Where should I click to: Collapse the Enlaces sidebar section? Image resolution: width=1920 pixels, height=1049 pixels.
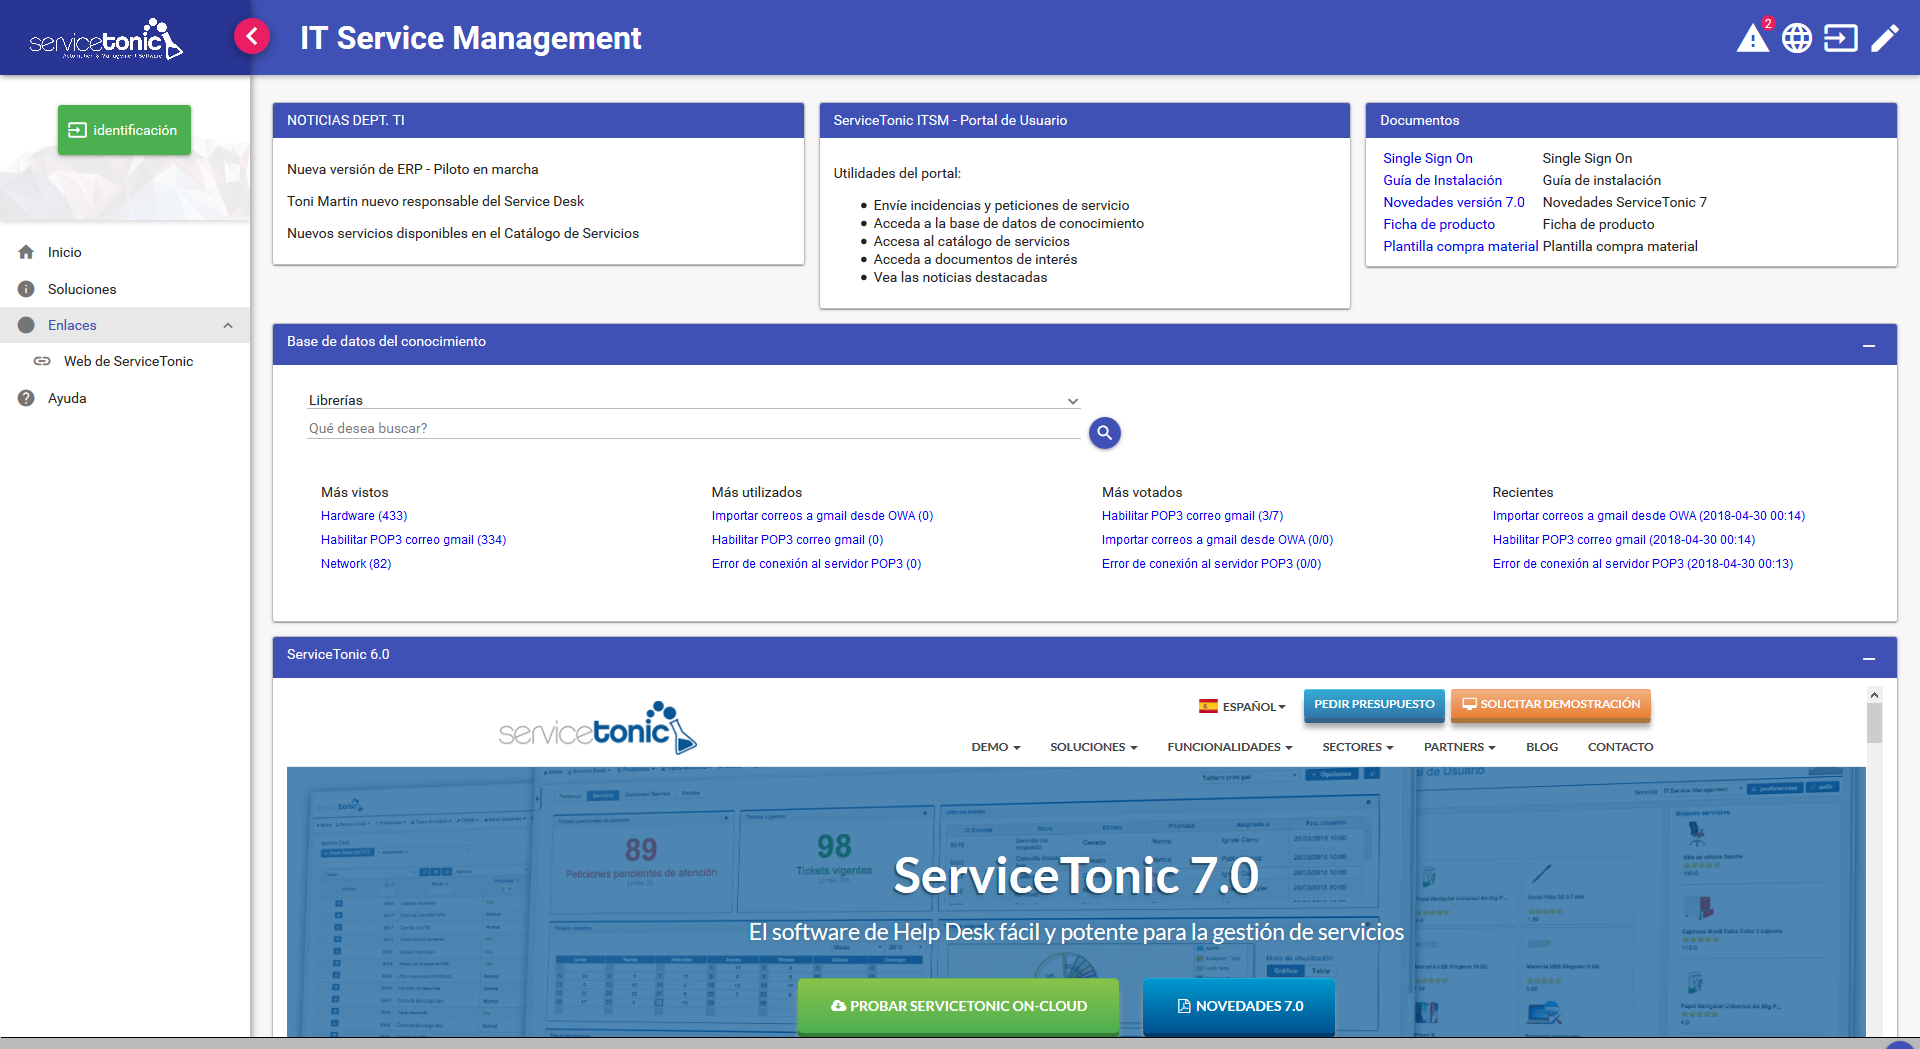(228, 325)
